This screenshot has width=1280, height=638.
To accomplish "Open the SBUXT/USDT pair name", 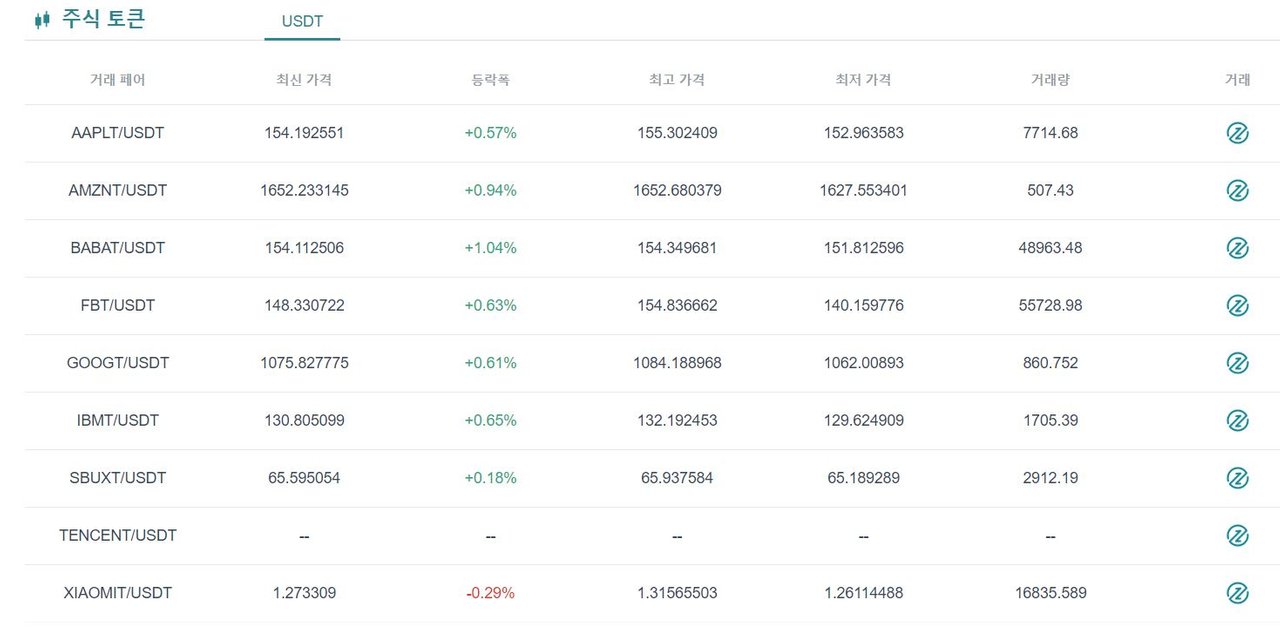I will point(118,478).
